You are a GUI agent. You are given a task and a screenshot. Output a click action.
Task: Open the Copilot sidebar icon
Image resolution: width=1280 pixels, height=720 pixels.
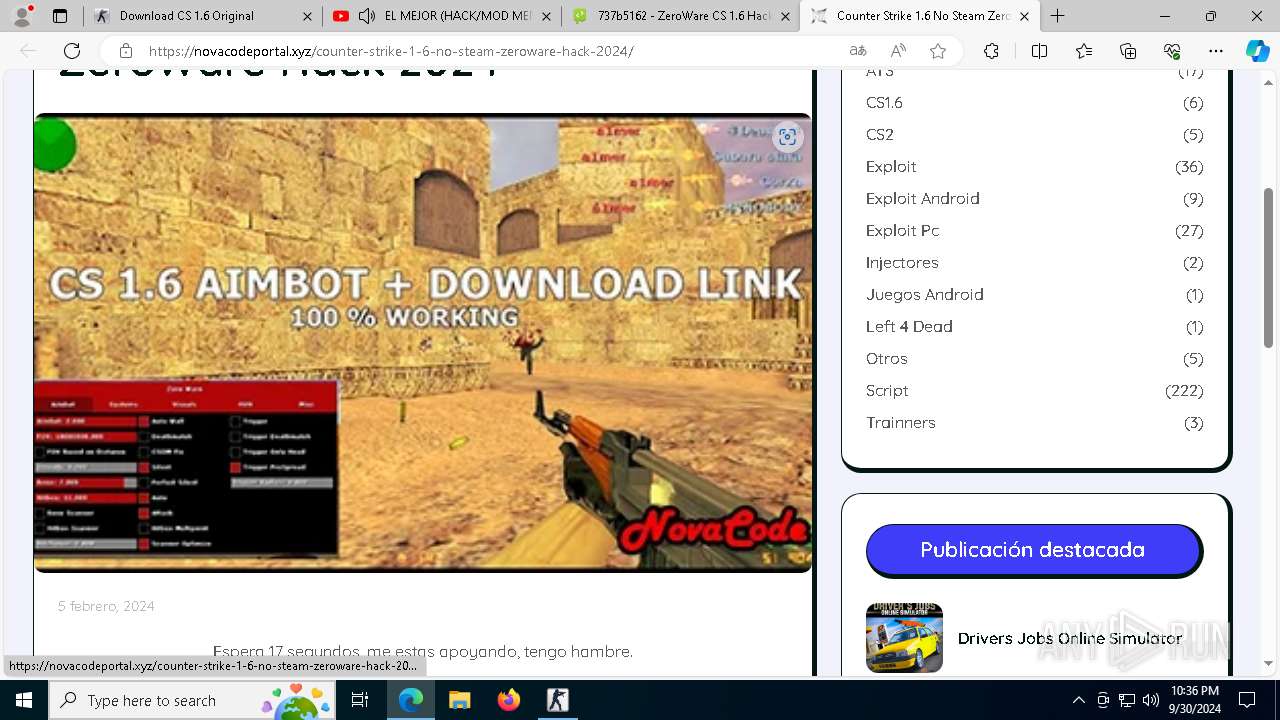1257,51
